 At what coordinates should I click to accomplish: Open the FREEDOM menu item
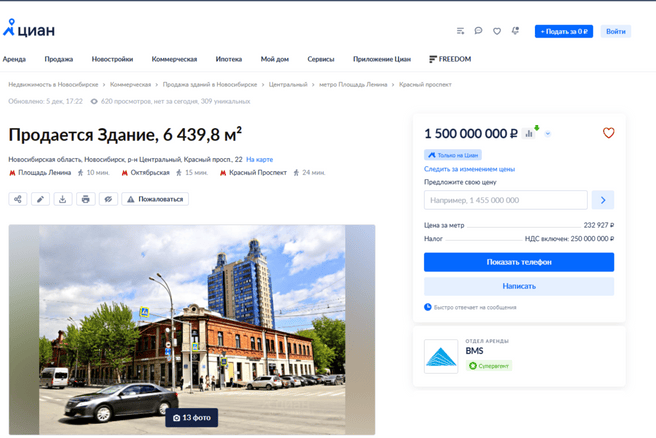point(450,59)
